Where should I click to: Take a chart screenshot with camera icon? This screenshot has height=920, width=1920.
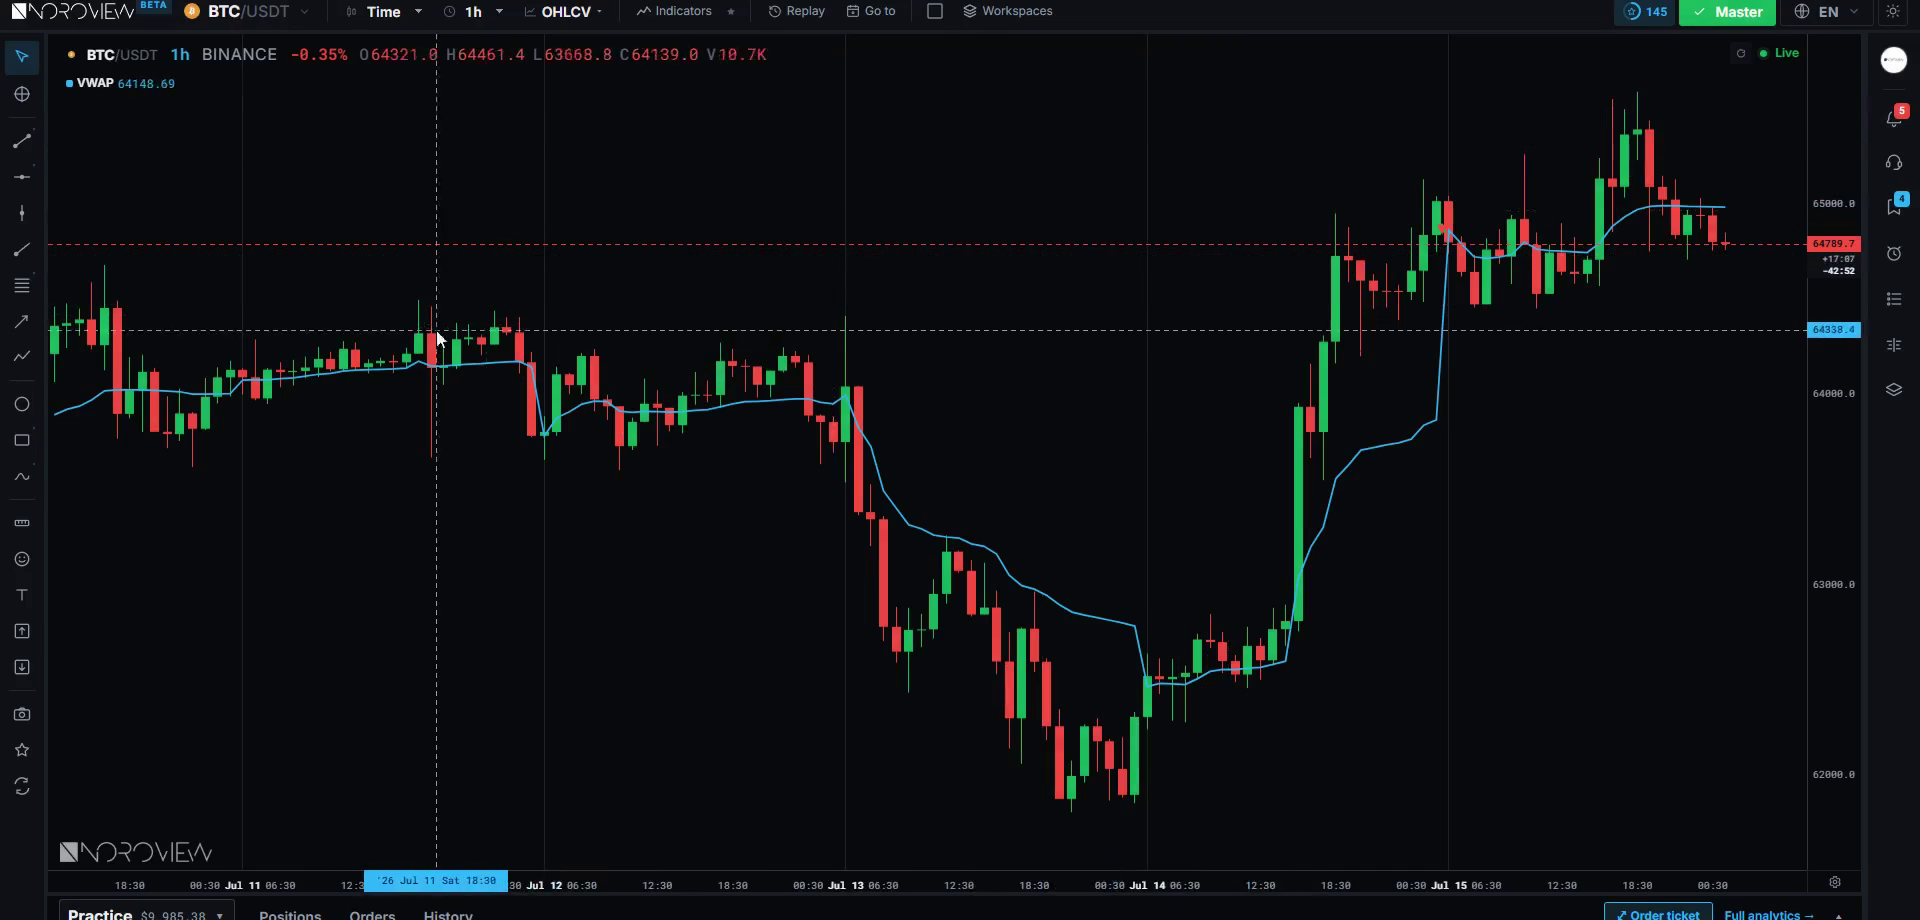22,714
